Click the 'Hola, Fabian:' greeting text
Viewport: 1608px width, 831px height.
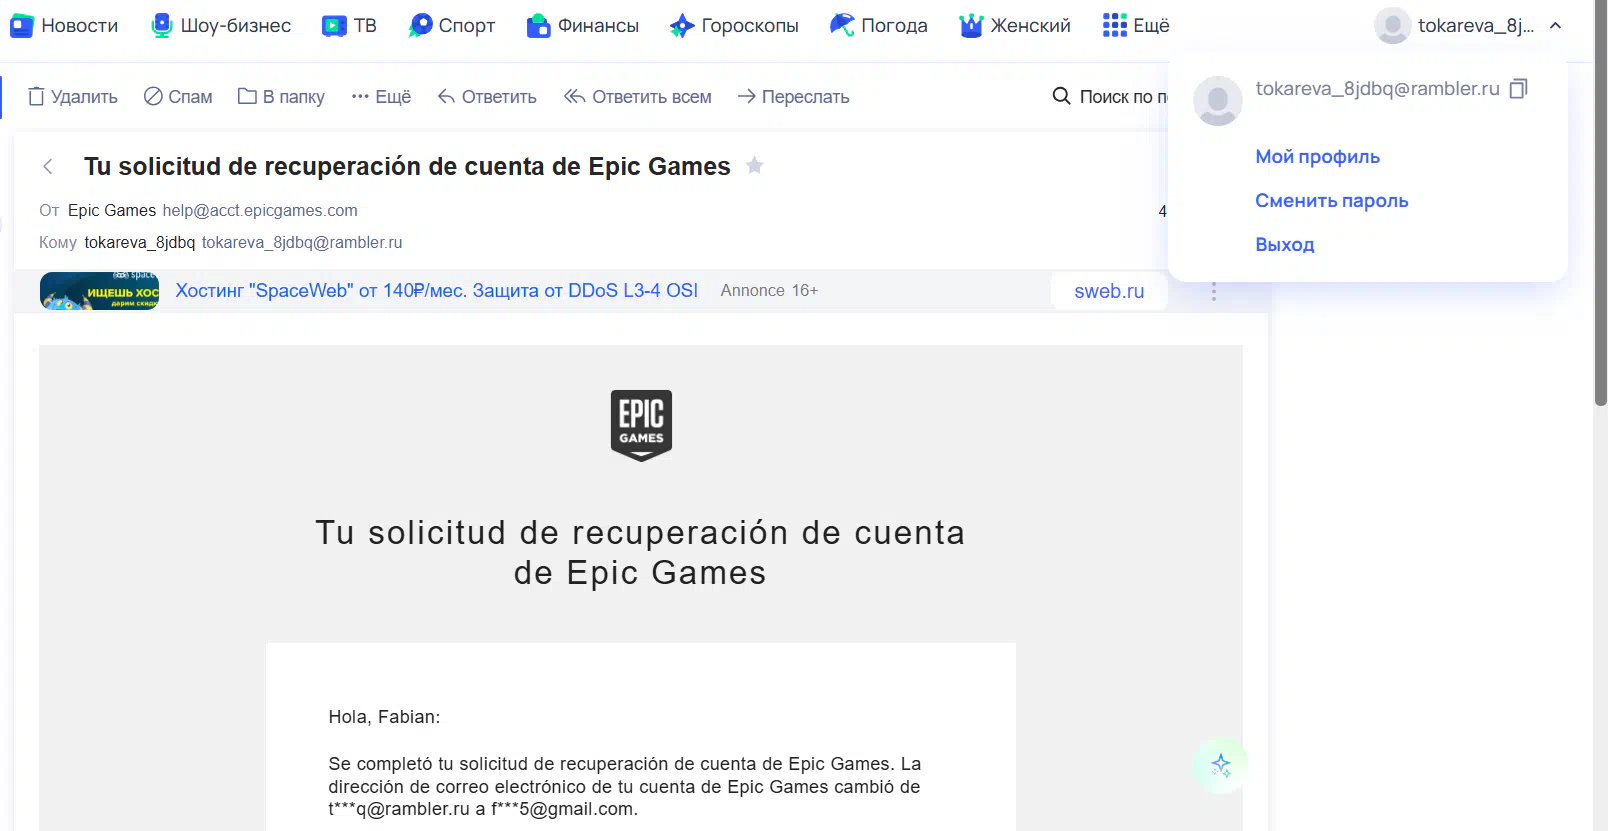pos(384,717)
